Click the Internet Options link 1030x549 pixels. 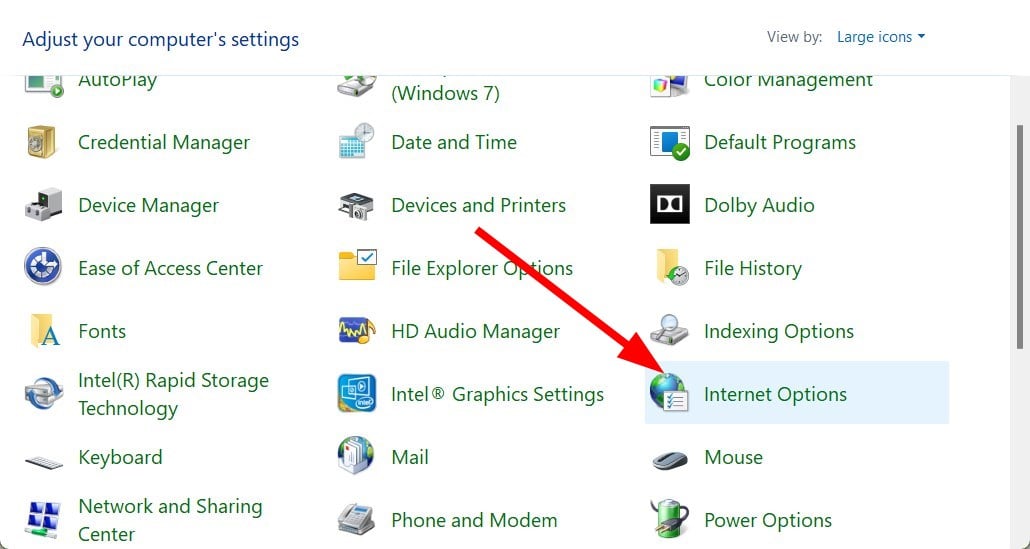(x=775, y=395)
